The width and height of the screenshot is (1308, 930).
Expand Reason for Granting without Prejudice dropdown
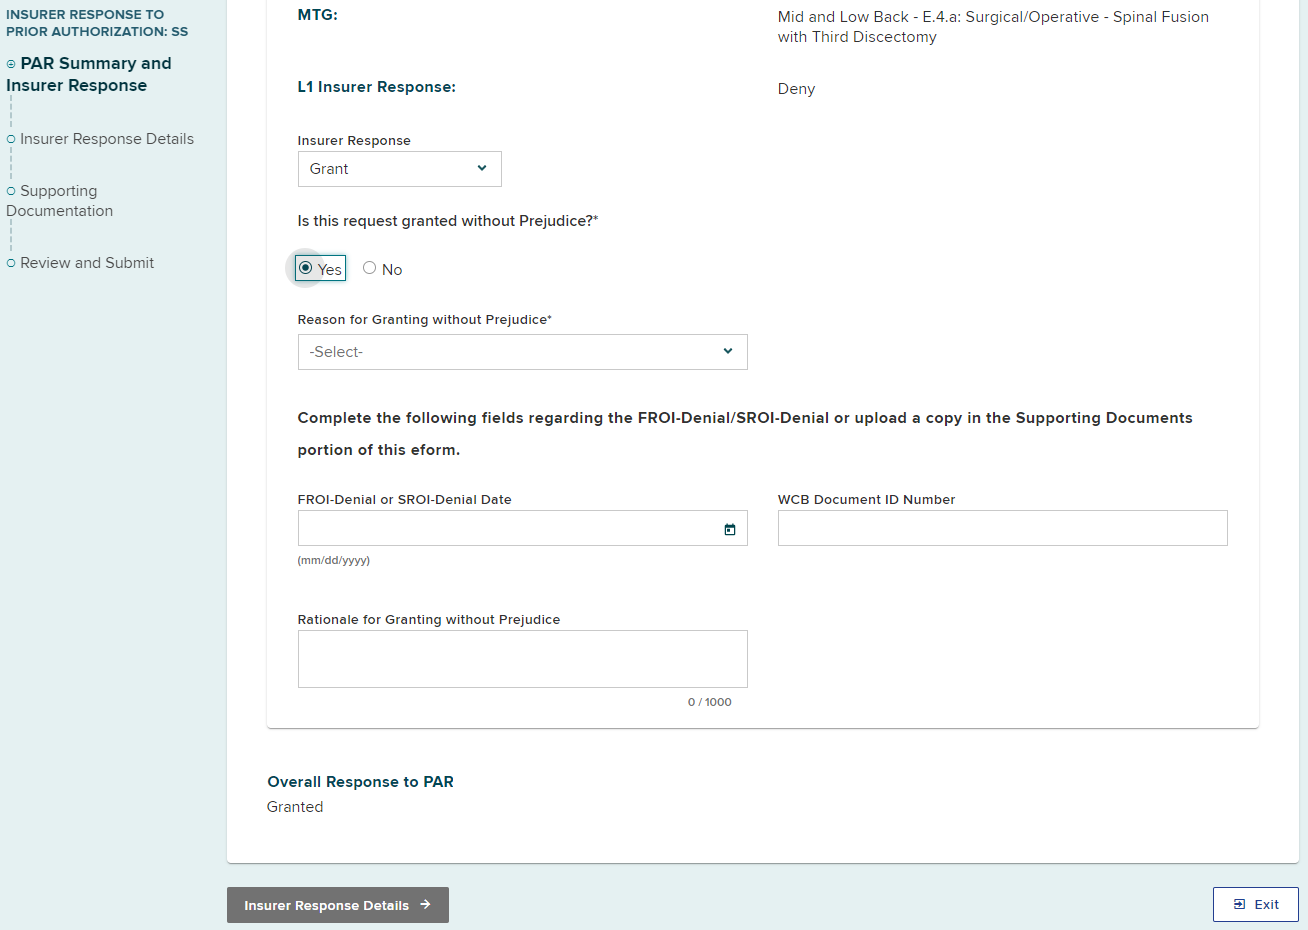[x=522, y=352]
